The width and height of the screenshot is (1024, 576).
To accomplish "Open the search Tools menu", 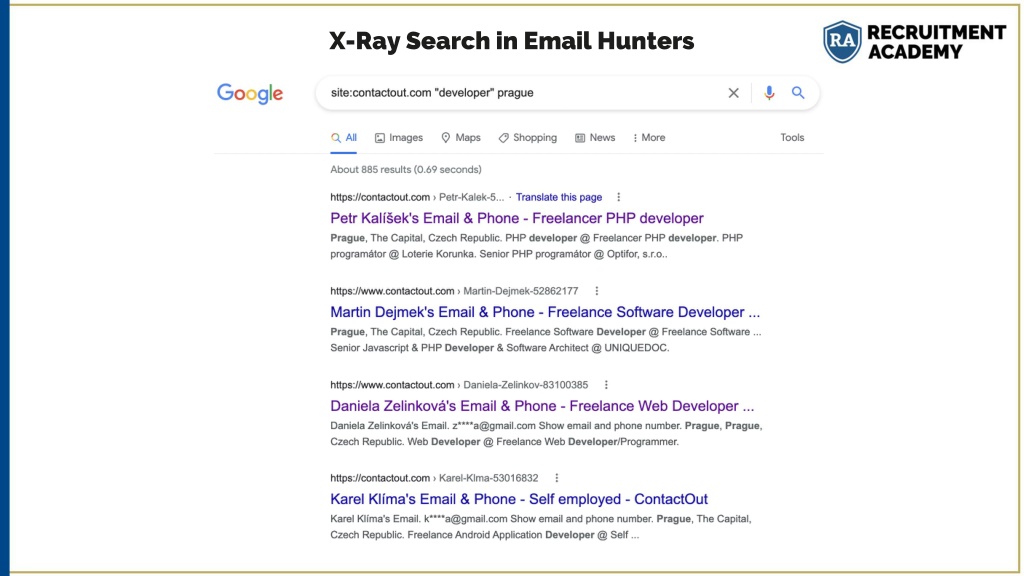I will tap(792, 138).
